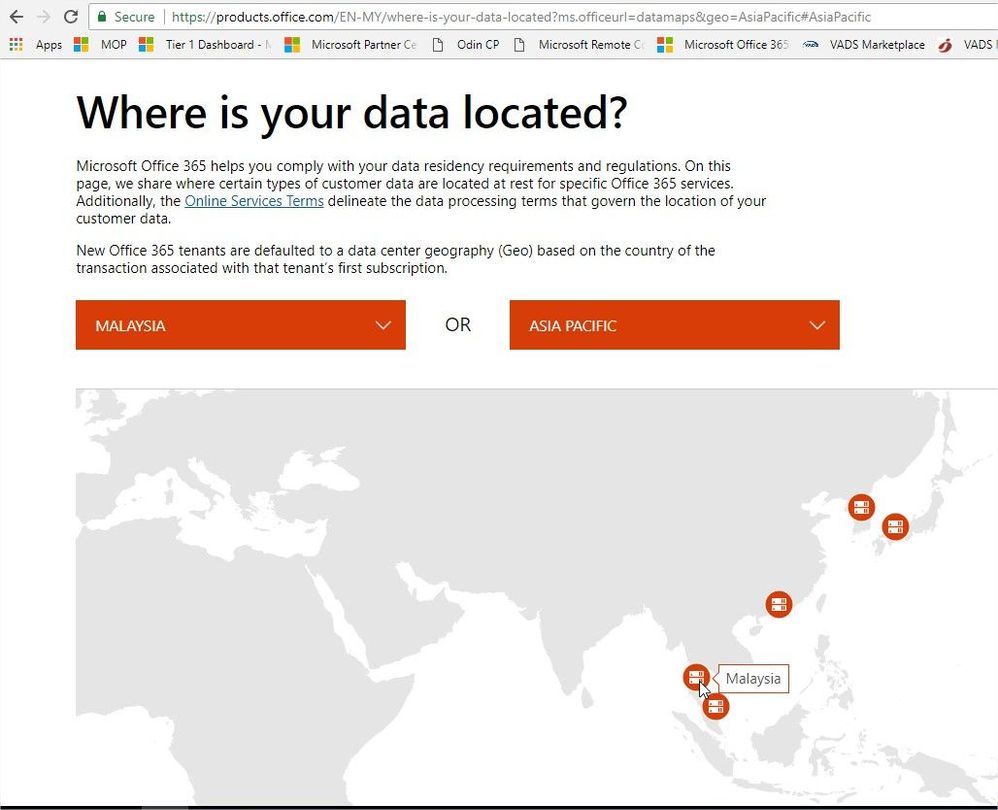Click the Japan data center marker
This screenshot has width=998, height=810.
coord(895,527)
